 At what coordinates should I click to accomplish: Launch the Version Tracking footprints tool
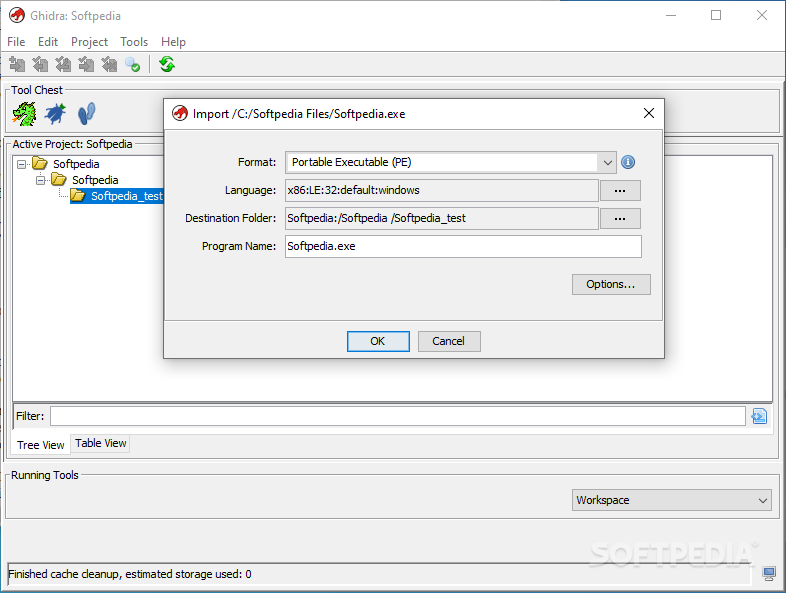point(86,114)
